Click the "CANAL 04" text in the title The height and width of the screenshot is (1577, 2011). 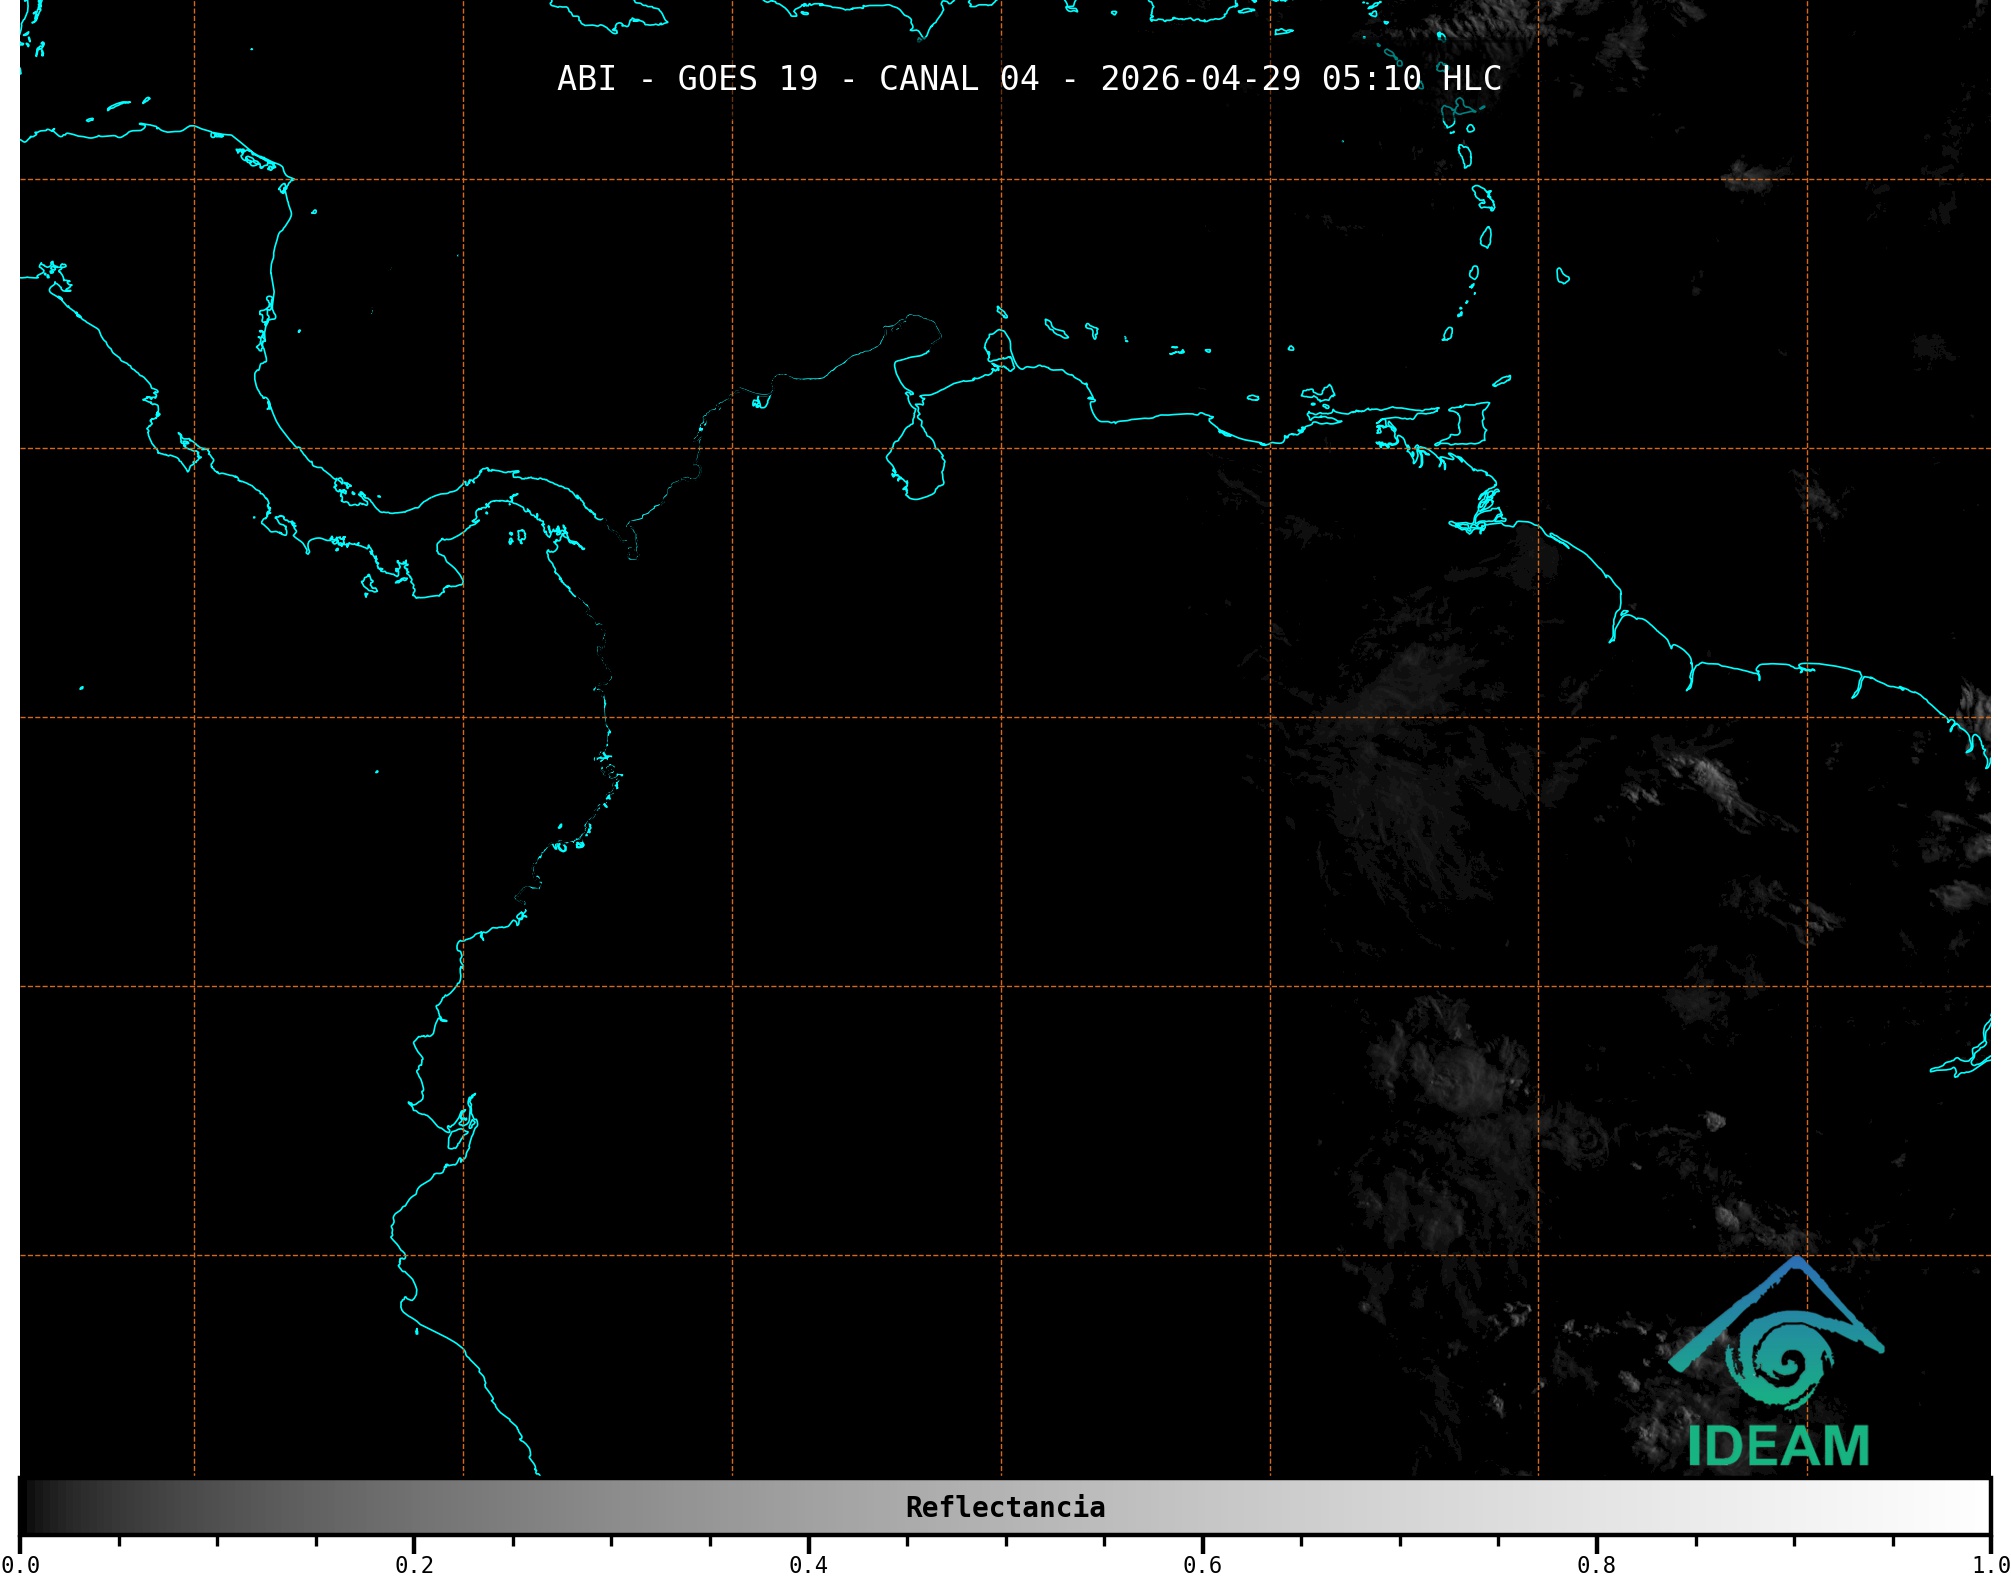[958, 79]
